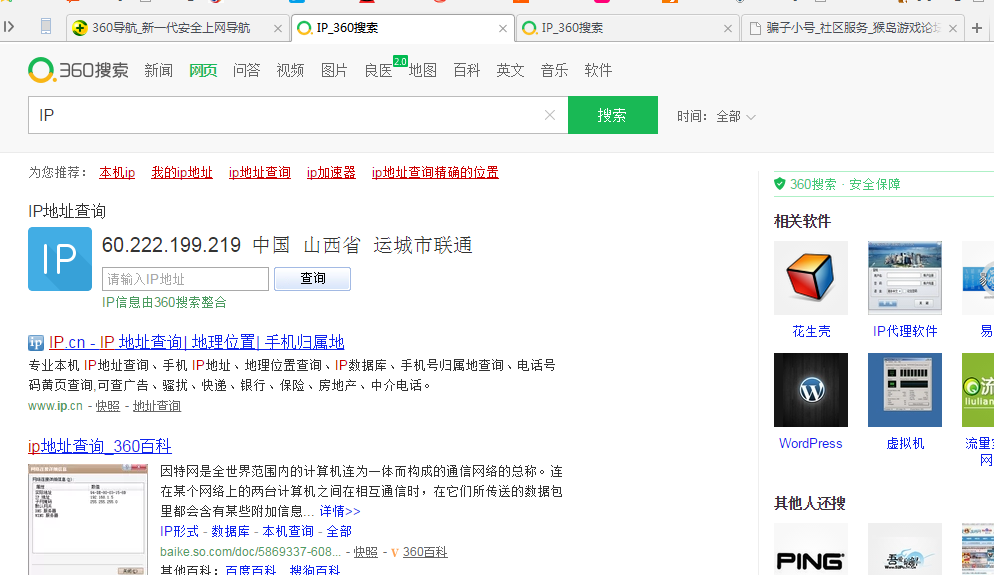Screen dimensions: 994x575
Task: Click the sidebar toggle icon left of tabs
Action: (x=9, y=27)
